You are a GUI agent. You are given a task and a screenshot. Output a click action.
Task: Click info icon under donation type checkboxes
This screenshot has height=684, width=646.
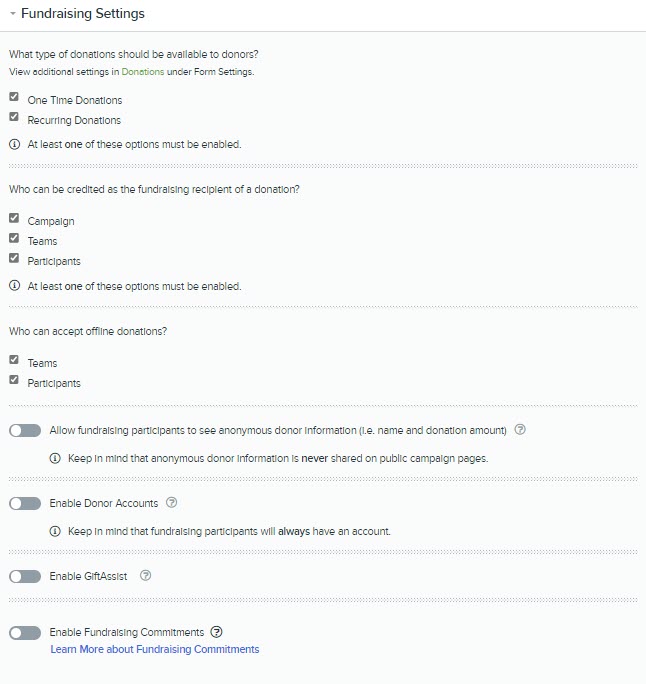[x=15, y=144]
